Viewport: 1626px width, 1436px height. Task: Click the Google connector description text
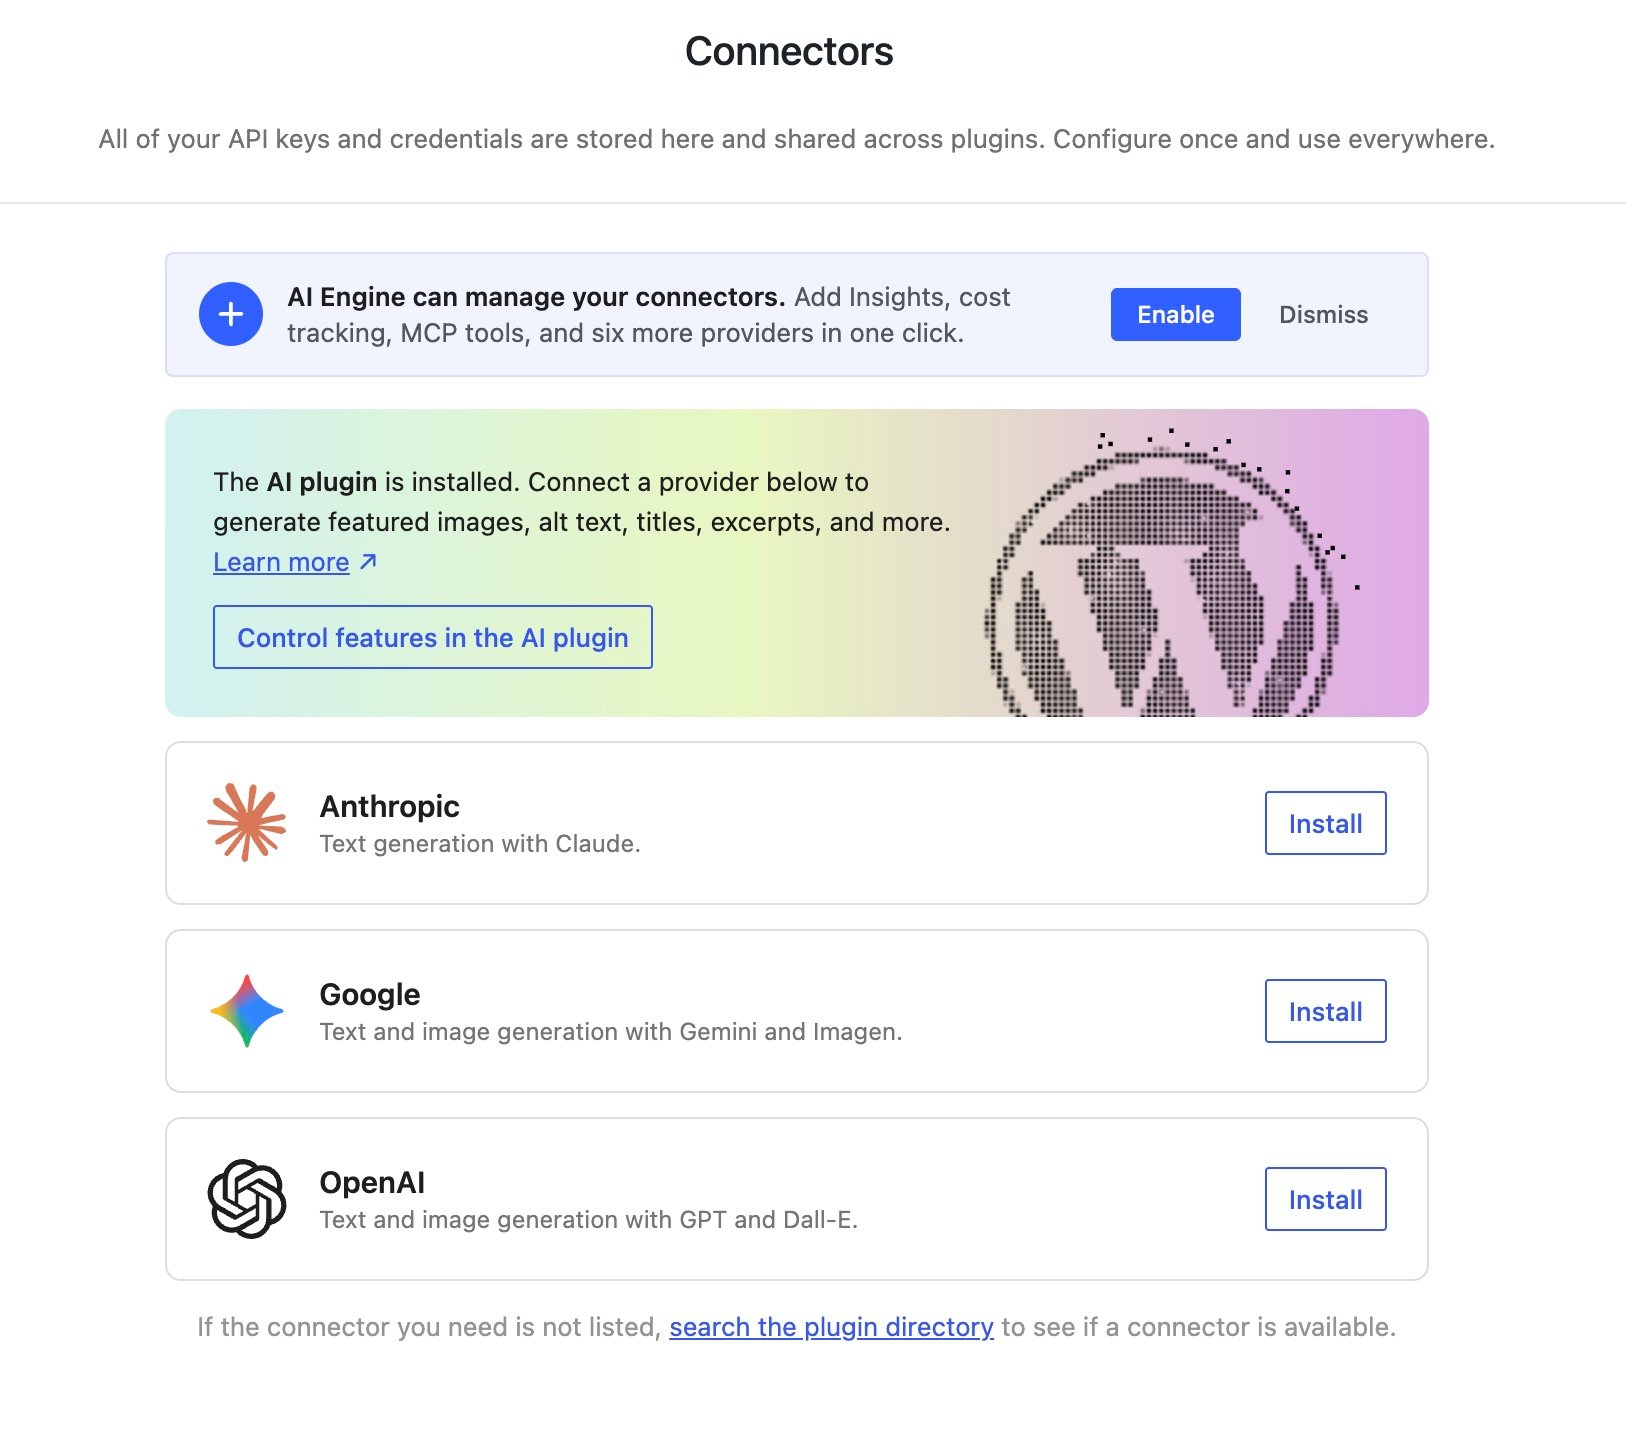610,1031
